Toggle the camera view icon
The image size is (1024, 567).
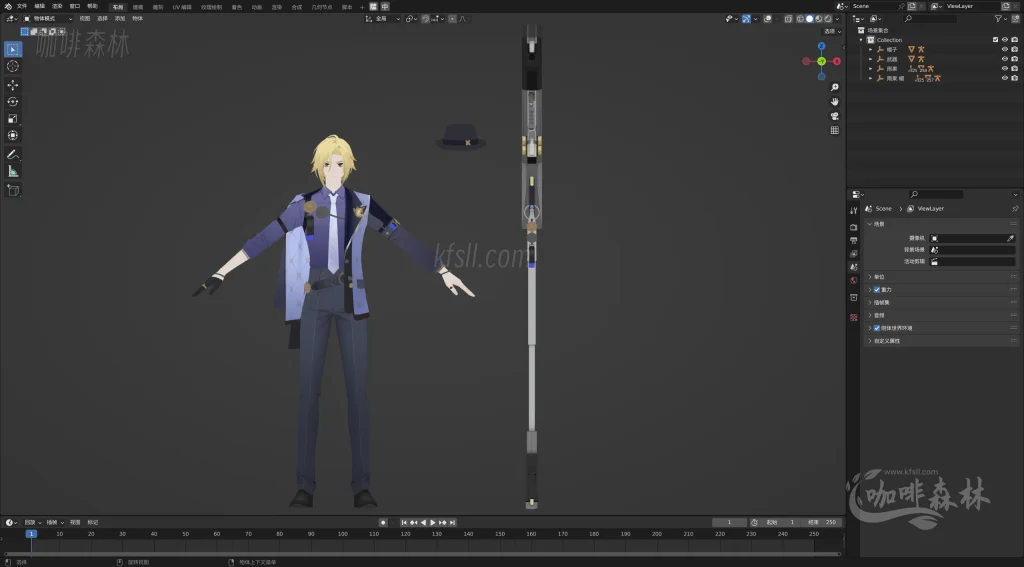[x=835, y=116]
